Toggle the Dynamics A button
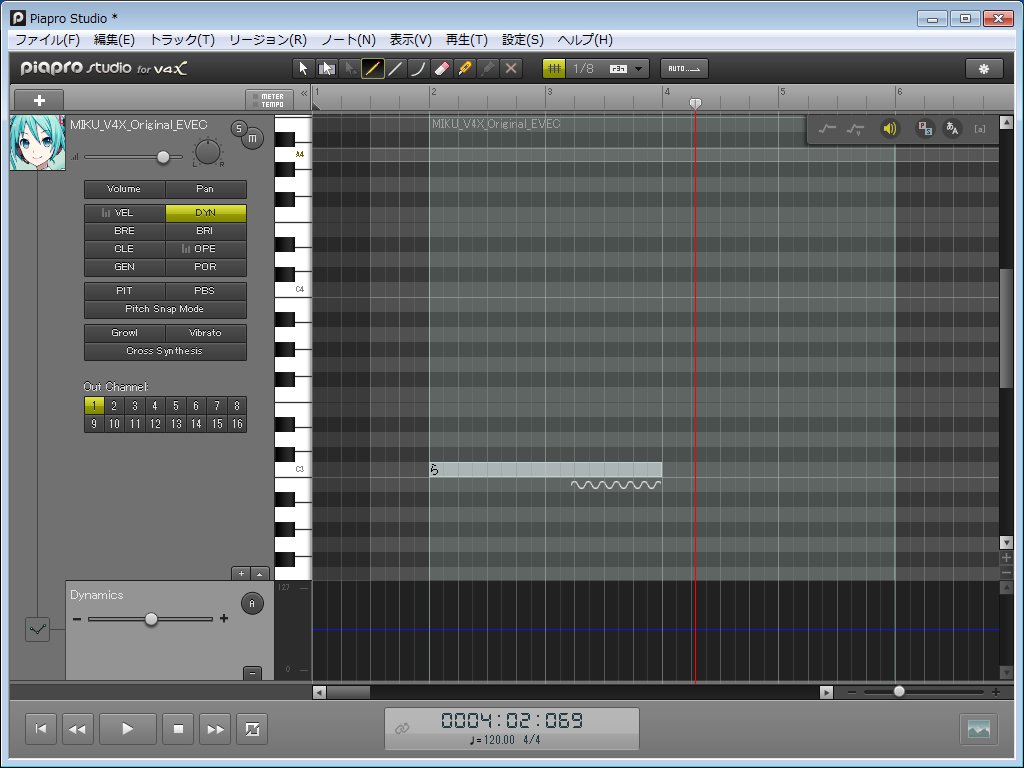This screenshot has height=768, width=1024. (252, 603)
